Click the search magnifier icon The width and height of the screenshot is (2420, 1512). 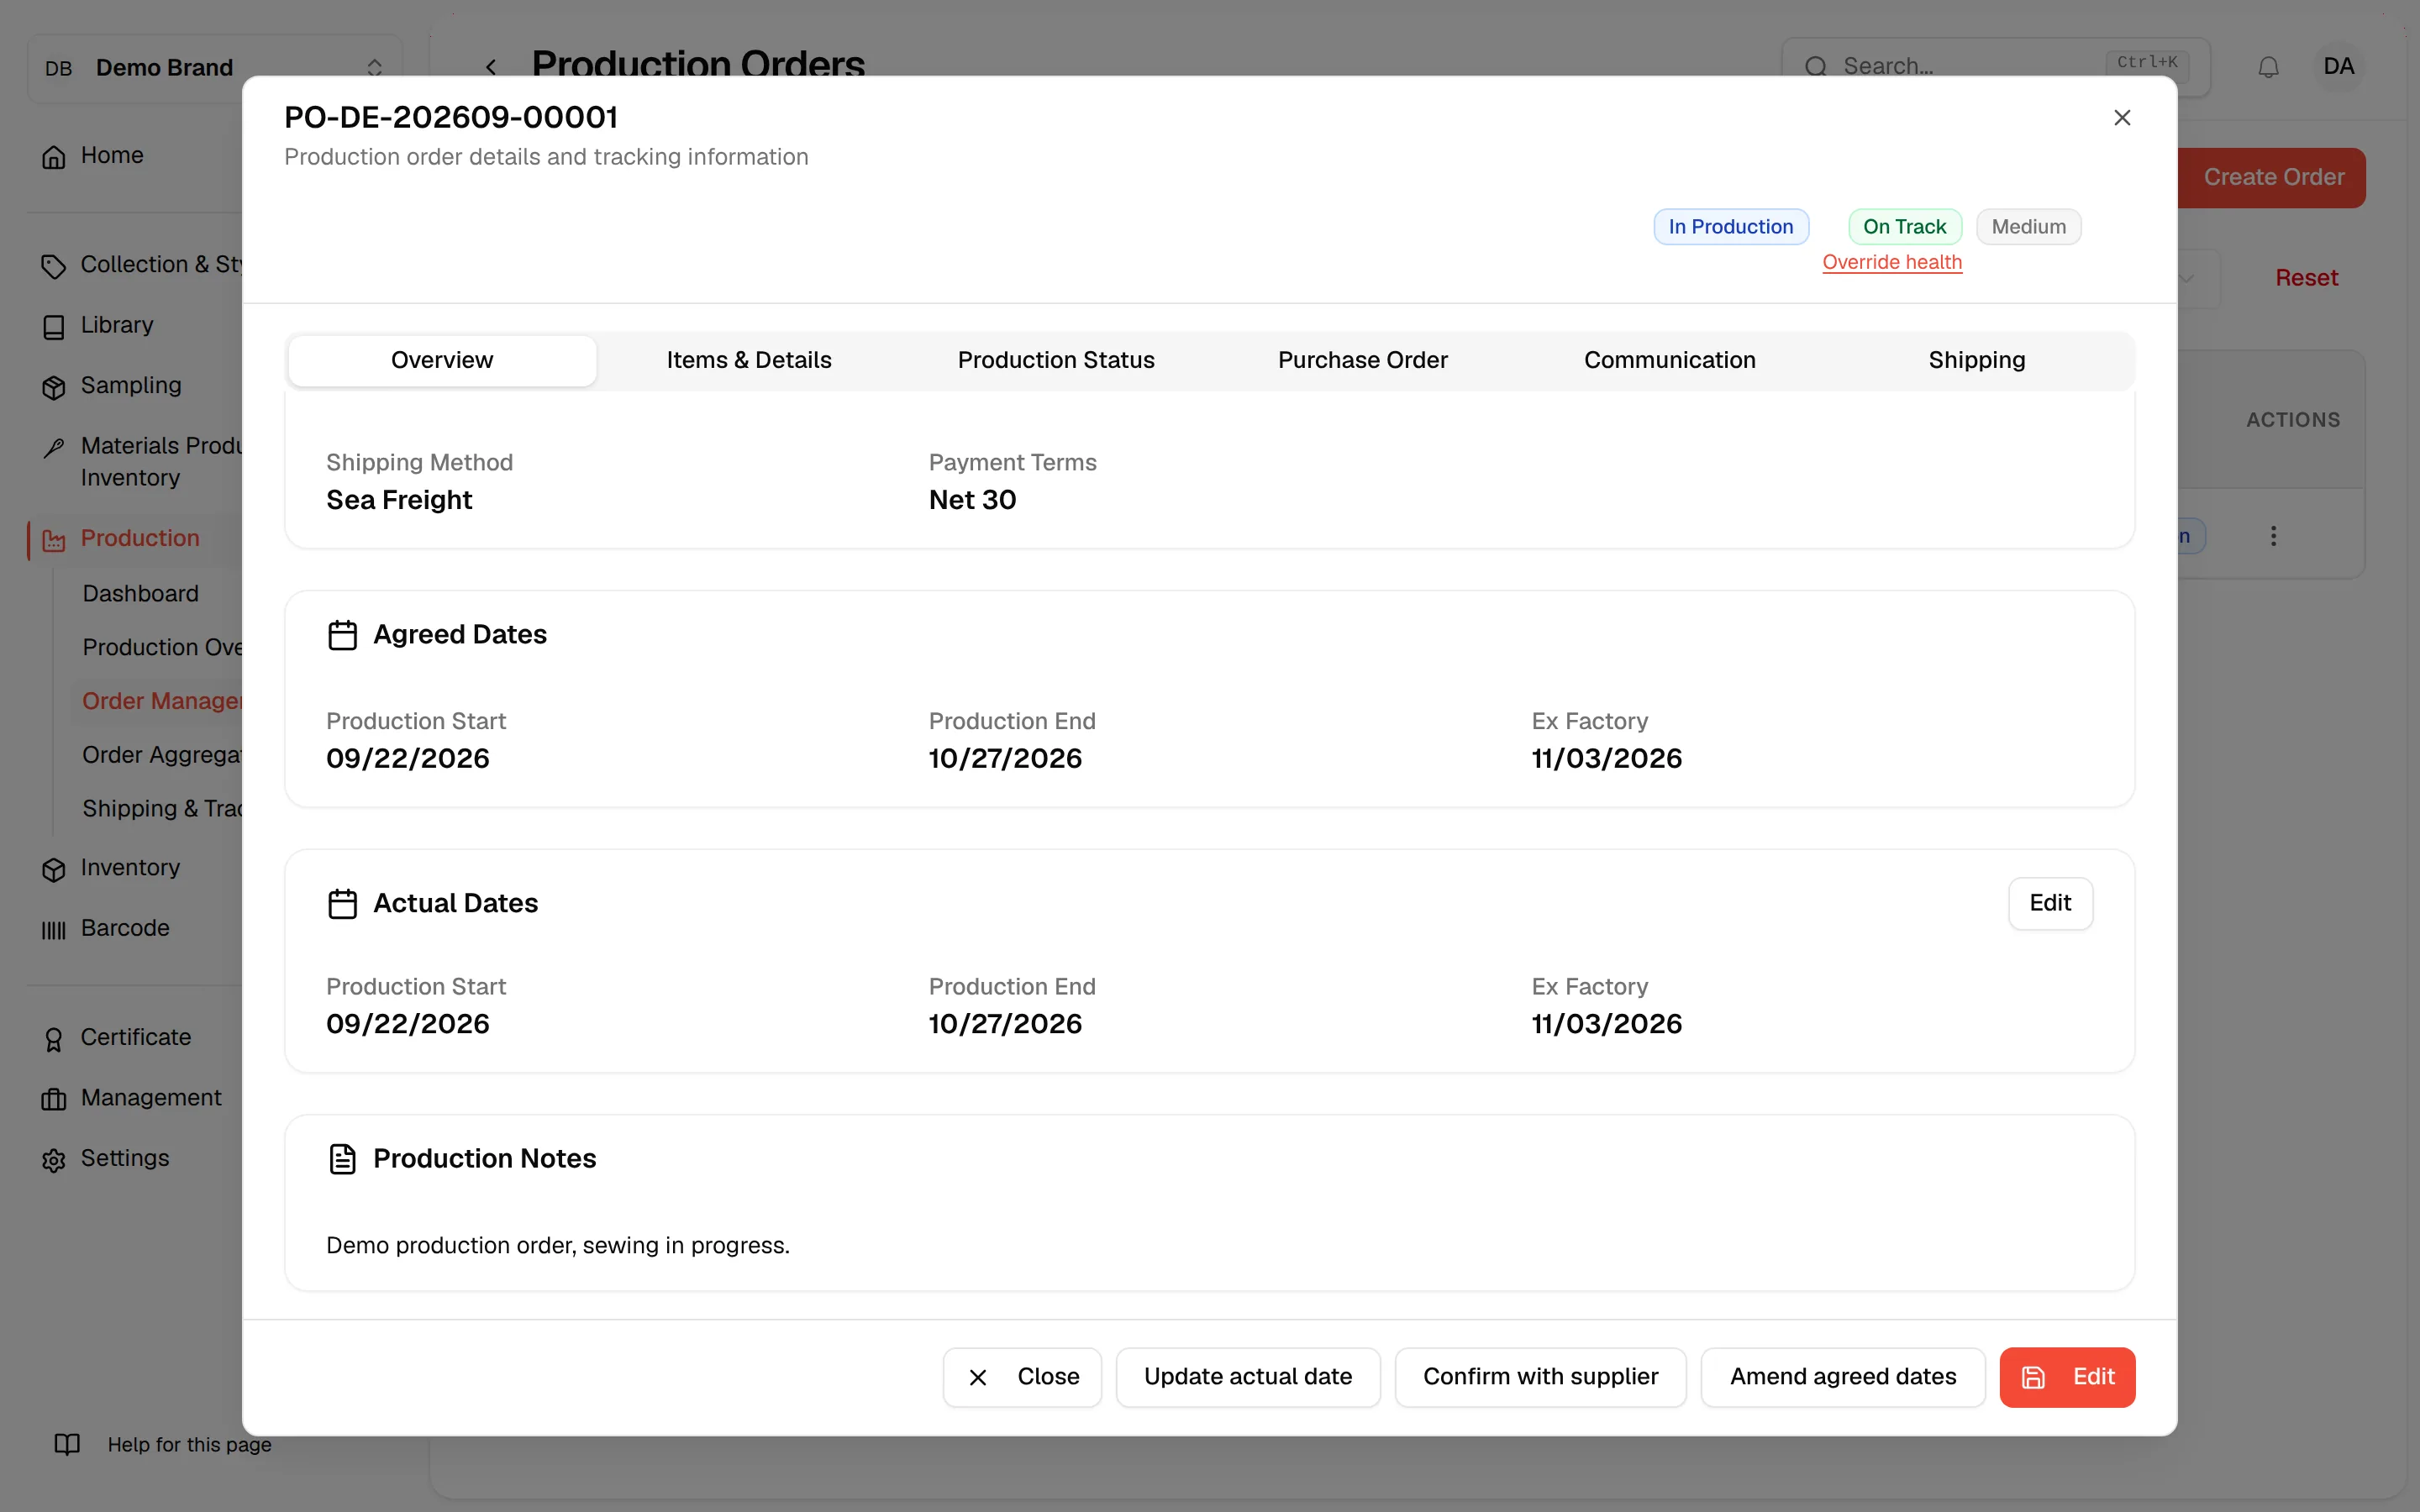coord(1815,67)
